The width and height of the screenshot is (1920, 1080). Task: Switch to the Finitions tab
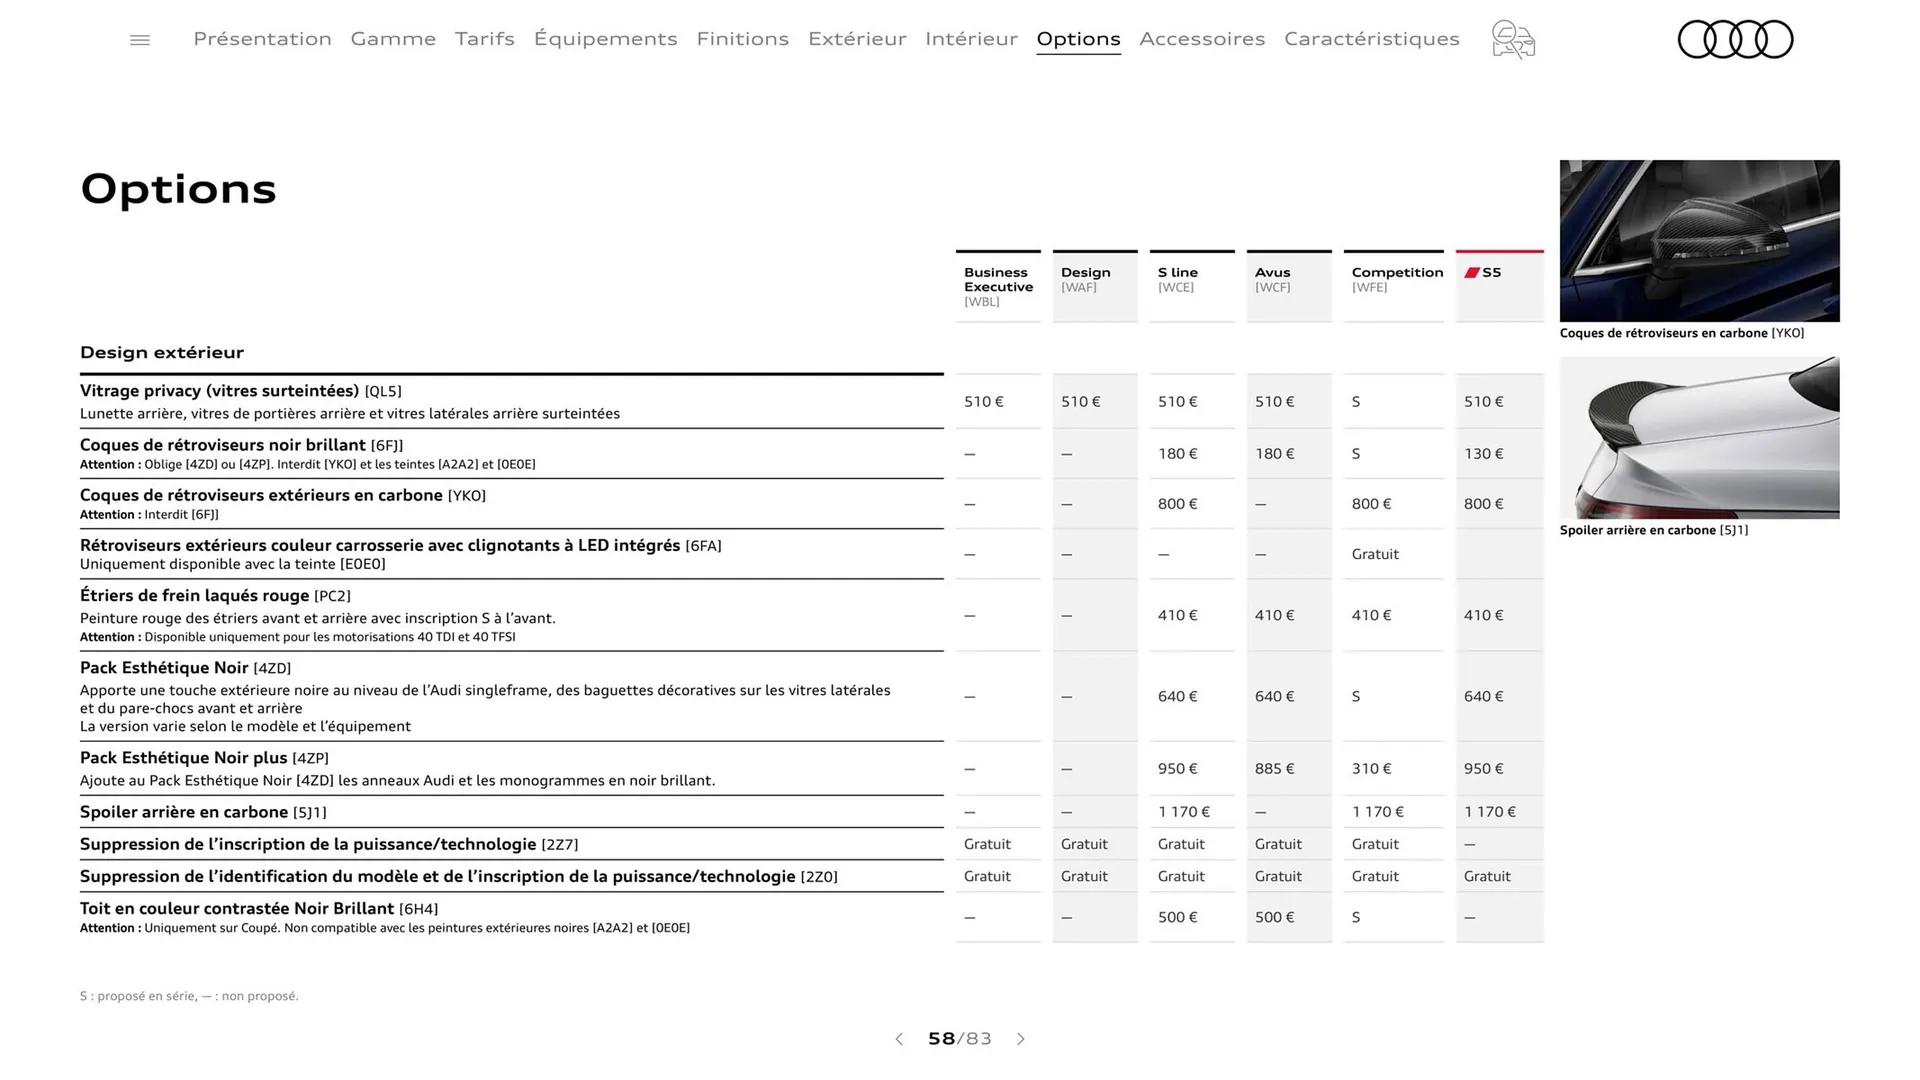pos(743,39)
